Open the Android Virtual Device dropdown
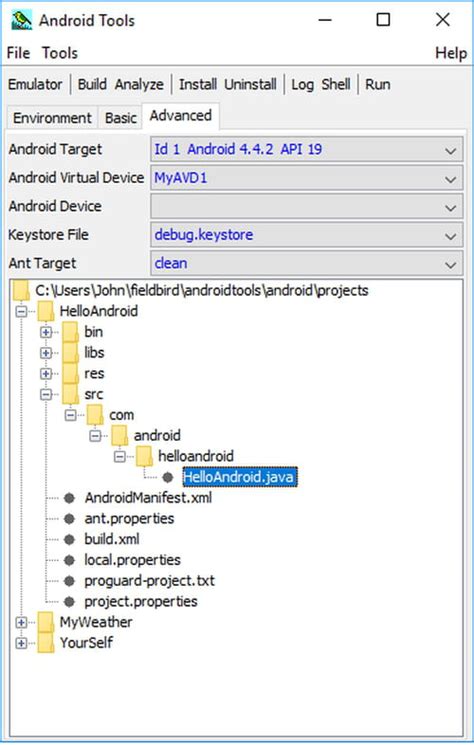The width and height of the screenshot is (474, 745). (x=306, y=178)
